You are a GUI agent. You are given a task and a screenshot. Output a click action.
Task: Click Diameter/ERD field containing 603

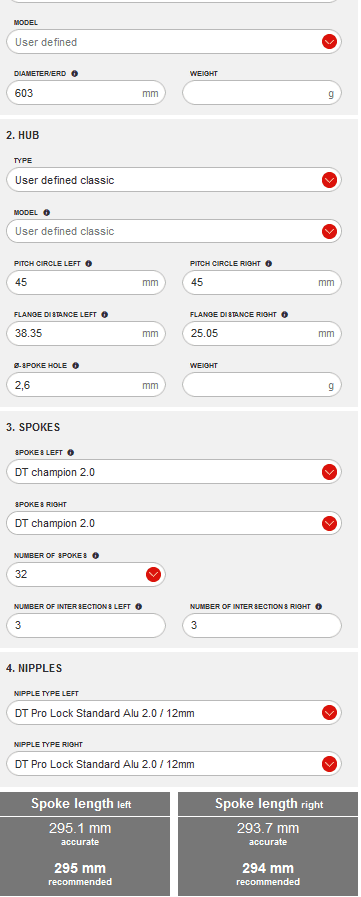[86, 93]
